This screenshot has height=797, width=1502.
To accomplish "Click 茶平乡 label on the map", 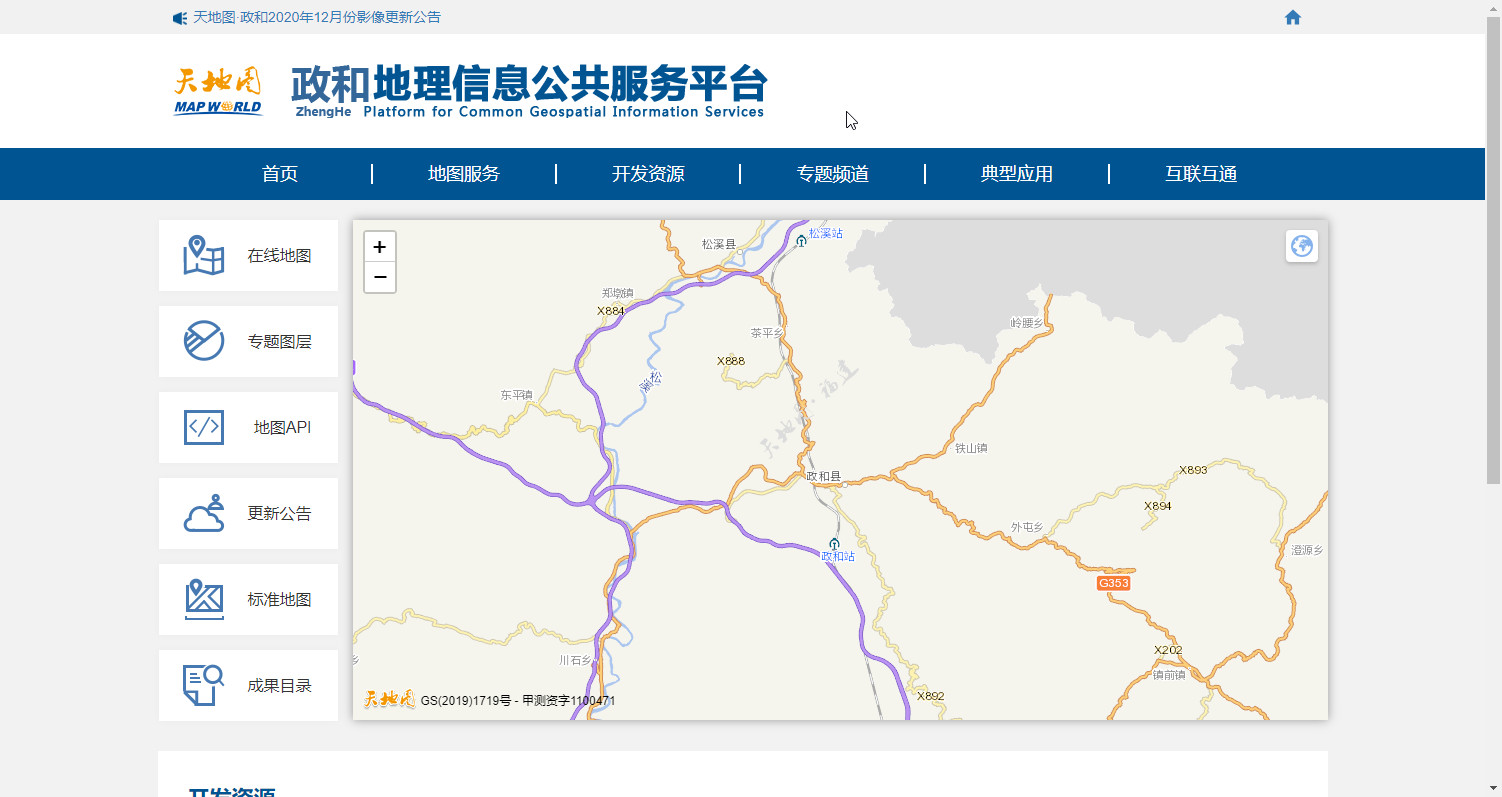I will click(768, 333).
